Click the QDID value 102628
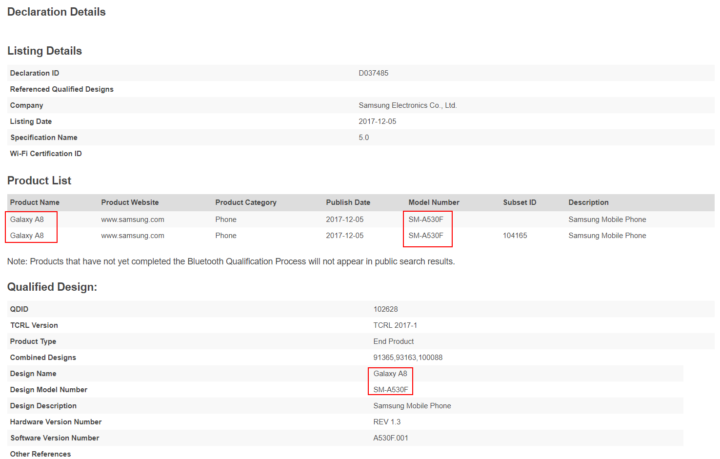 click(x=385, y=309)
